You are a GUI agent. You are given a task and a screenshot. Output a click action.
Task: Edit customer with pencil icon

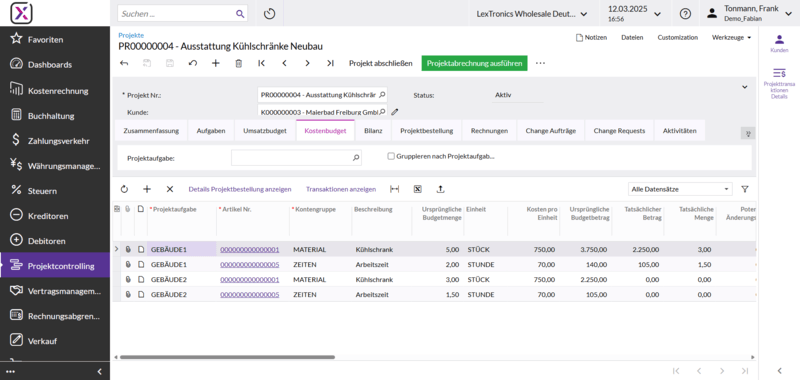click(x=394, y=112)
